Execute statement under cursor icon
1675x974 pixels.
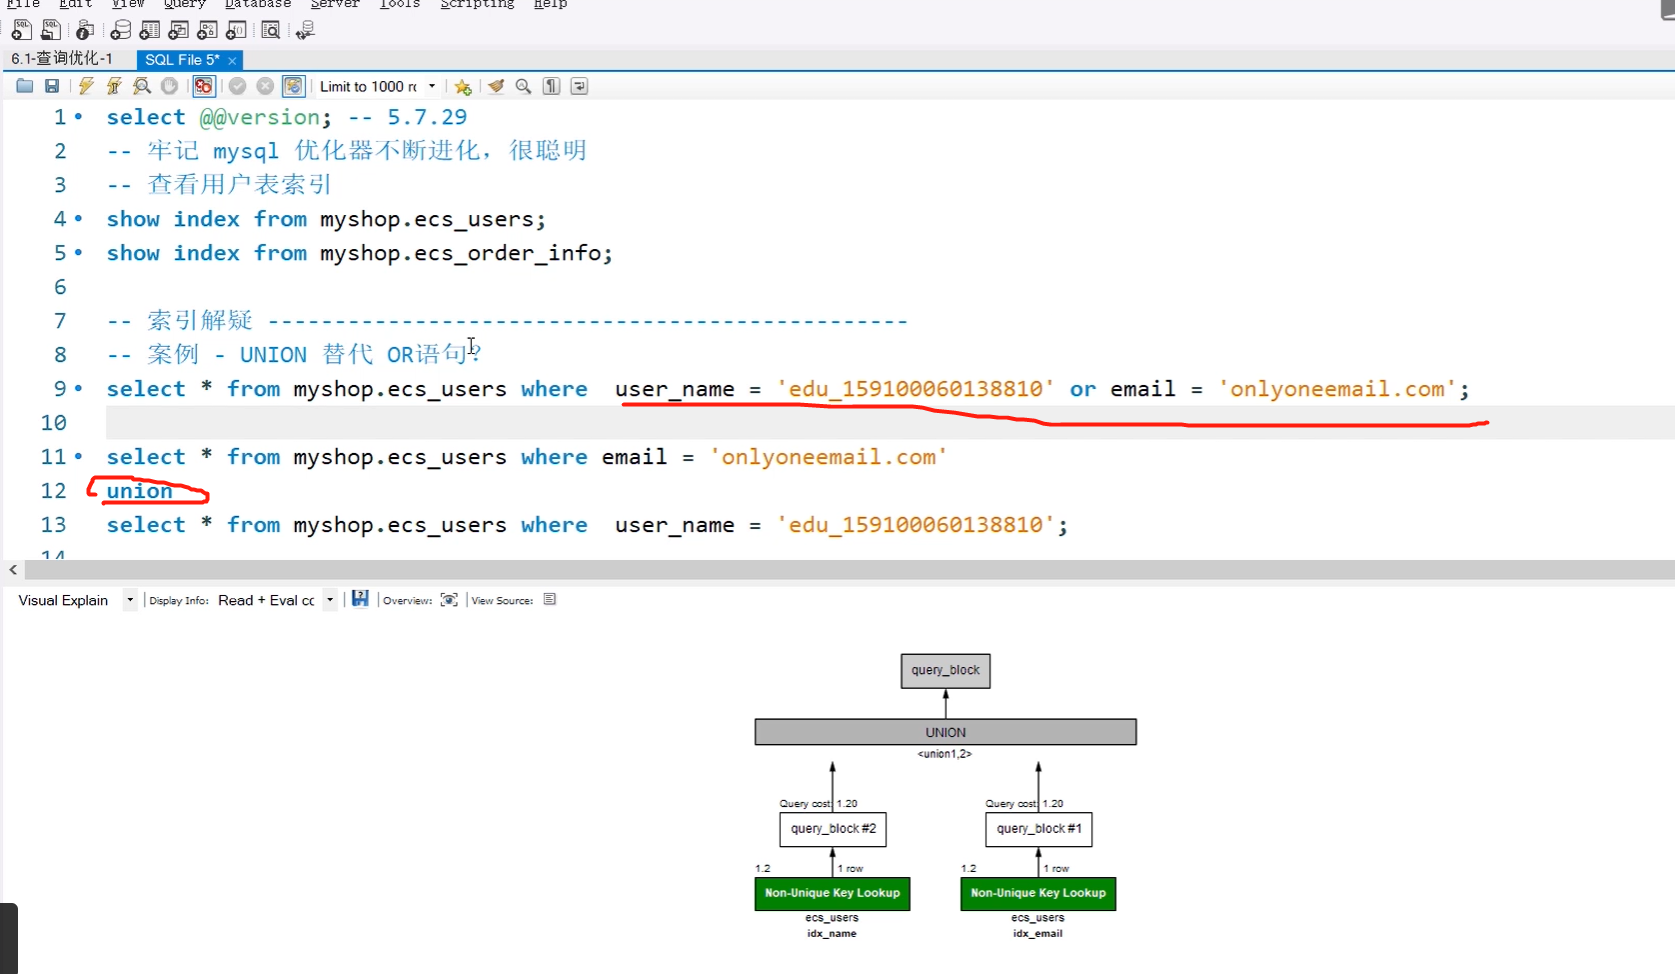114,86
